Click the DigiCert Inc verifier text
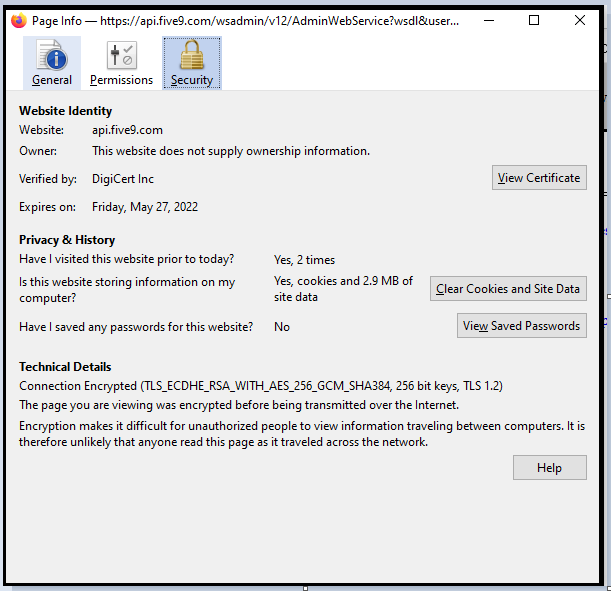The width and height of the screenshot is (611, 591). (x=123, y=179)
